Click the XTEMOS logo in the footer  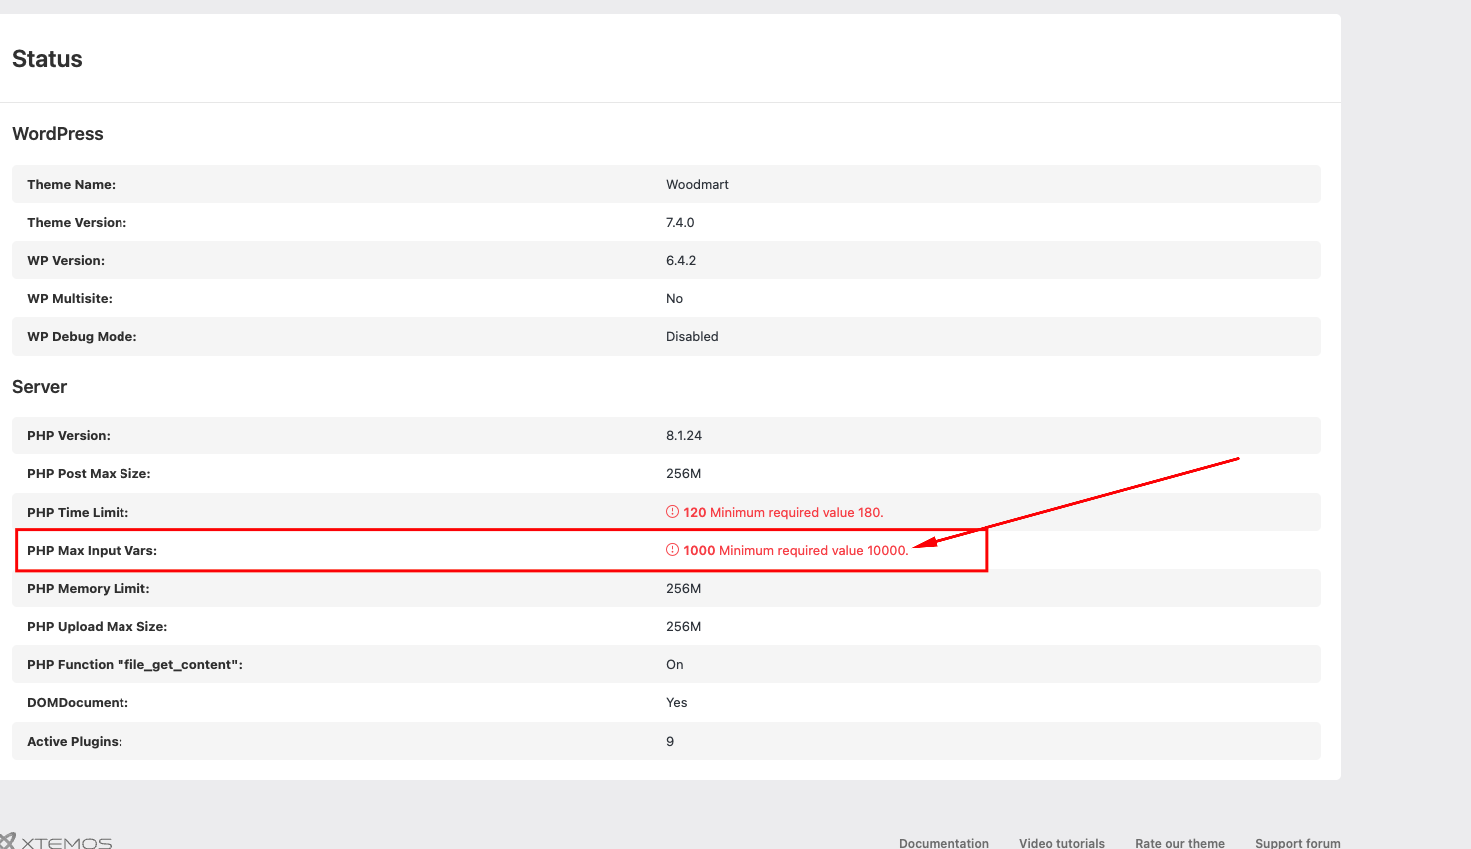(x=56, y=842)
